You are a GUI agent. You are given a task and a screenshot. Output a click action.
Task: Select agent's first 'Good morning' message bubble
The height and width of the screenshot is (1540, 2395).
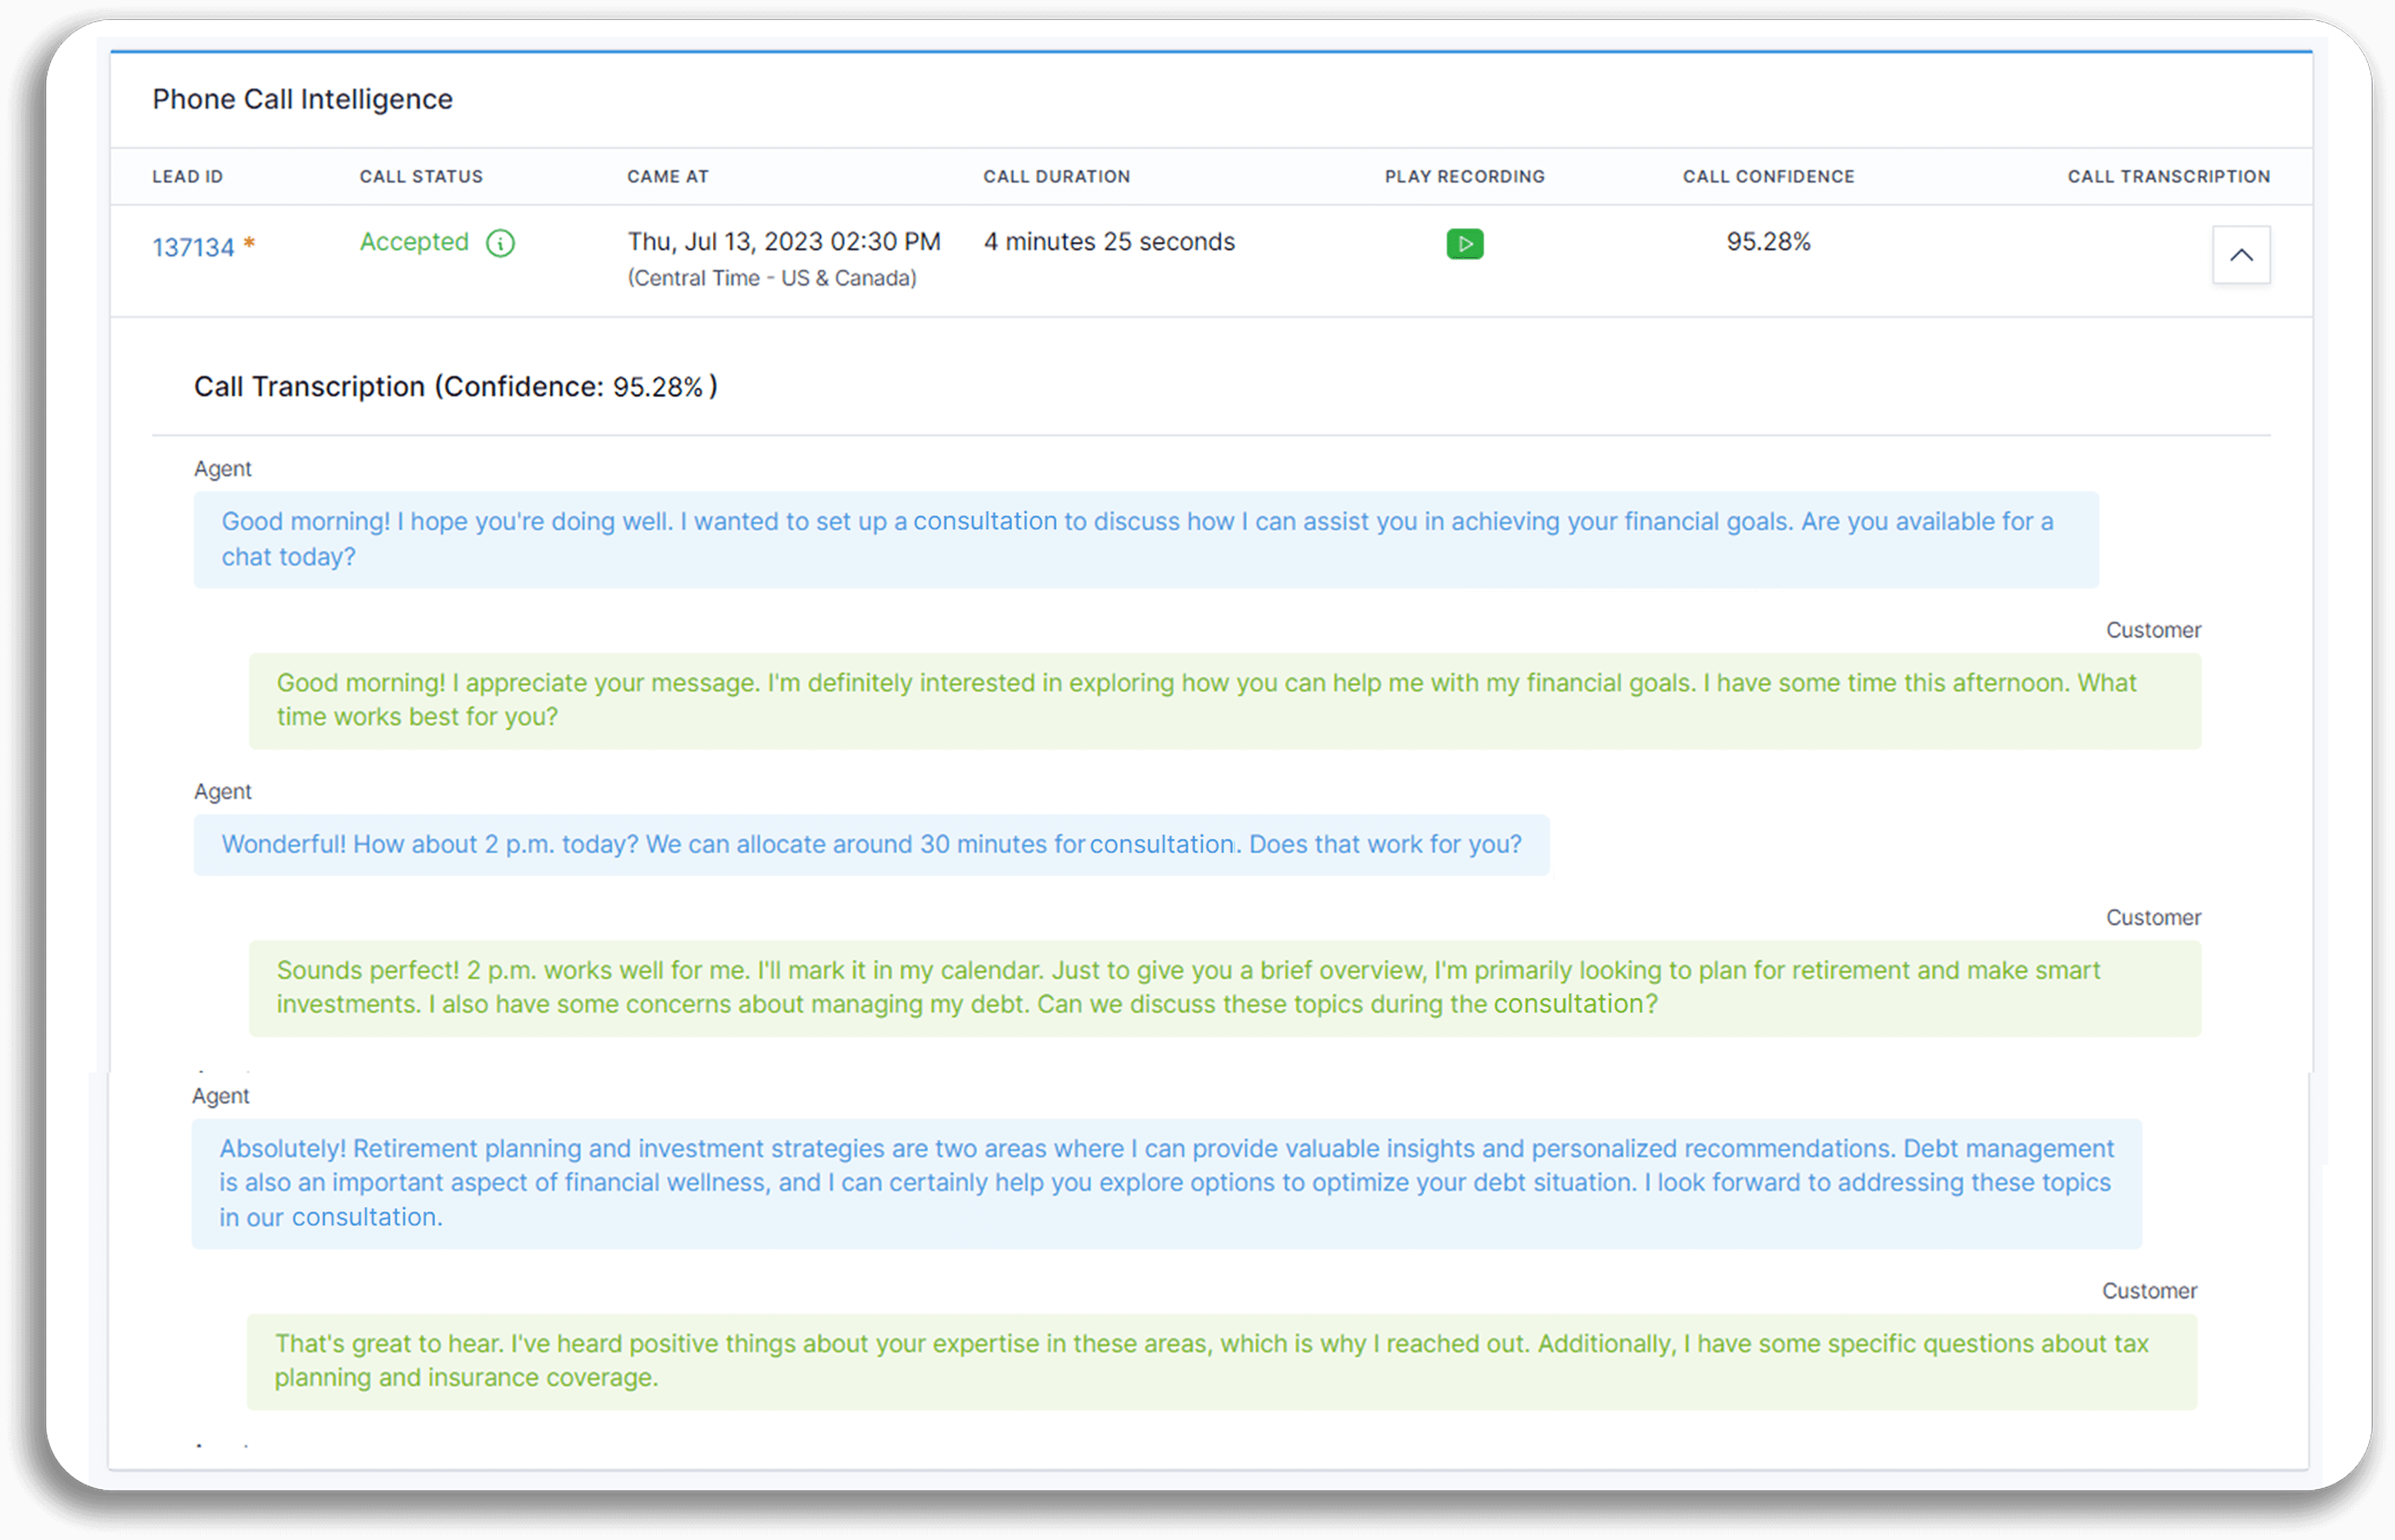click(1145, 539)
